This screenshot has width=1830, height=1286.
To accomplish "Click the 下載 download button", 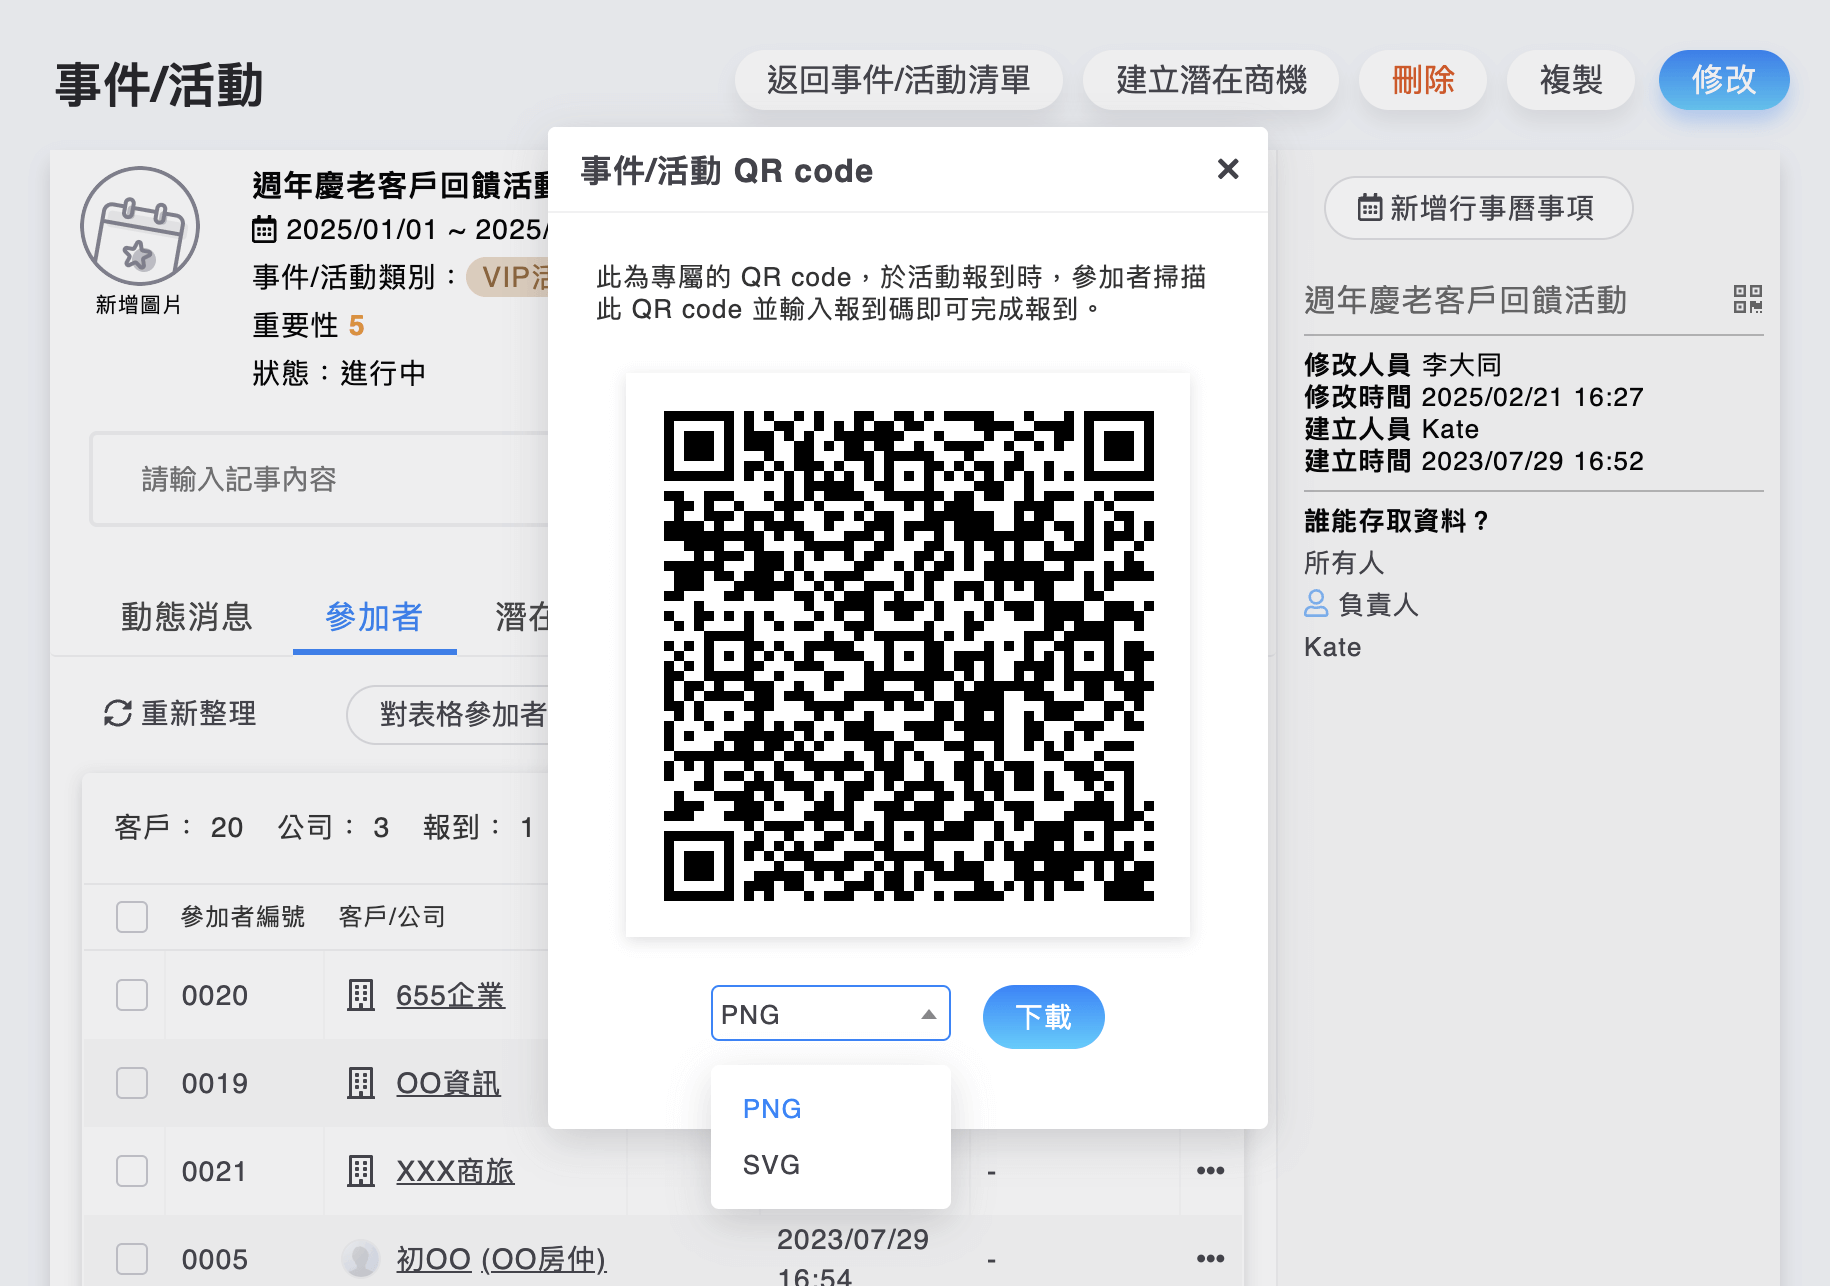I will [x=1043, y=1017].
